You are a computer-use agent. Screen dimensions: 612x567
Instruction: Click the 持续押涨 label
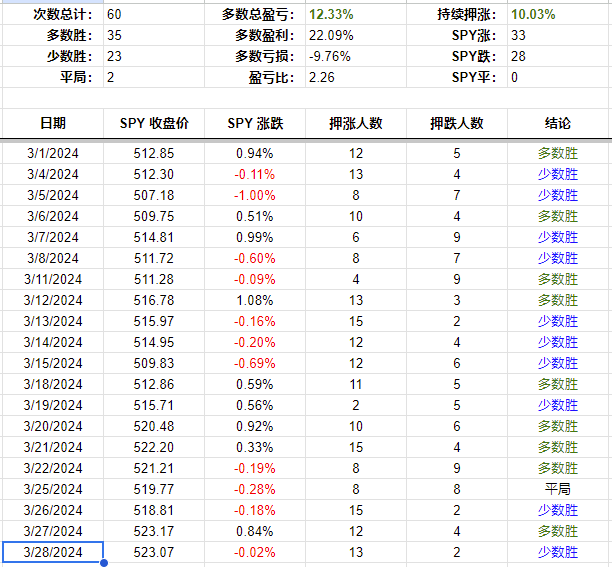pos(467,14)
